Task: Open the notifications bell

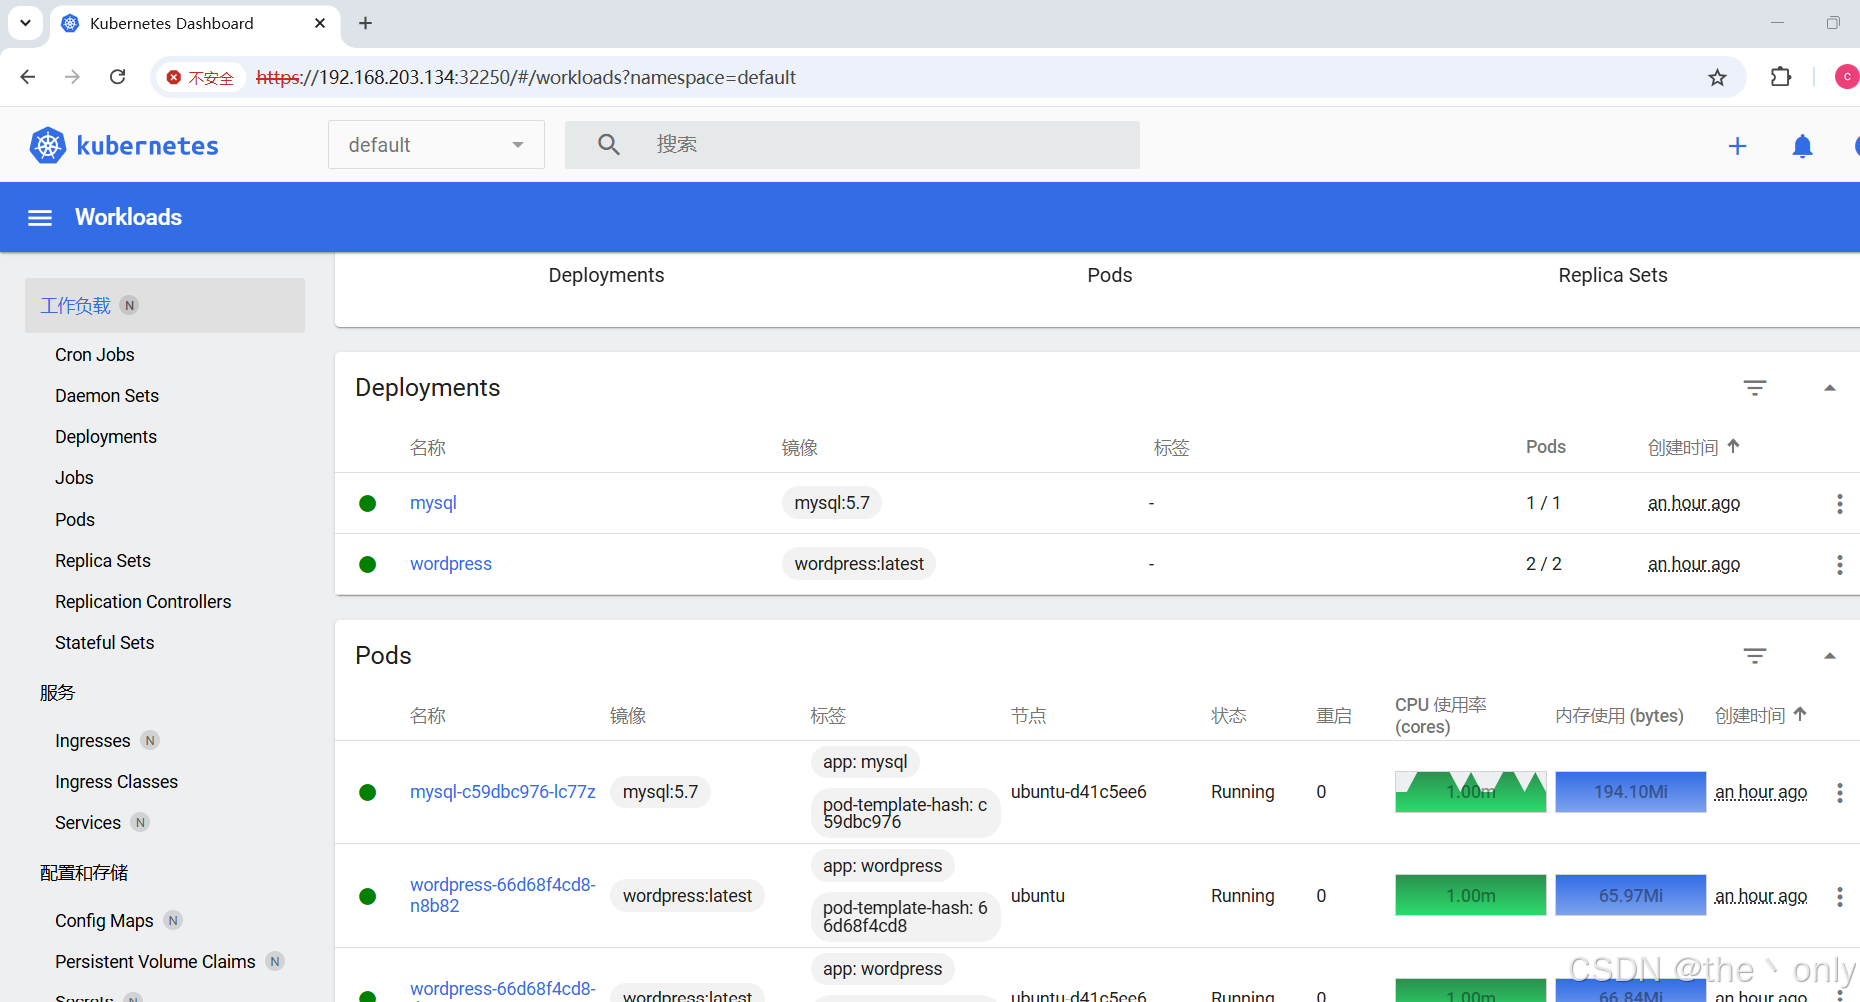Action: pyautogui.click(x=1802, y=146)
